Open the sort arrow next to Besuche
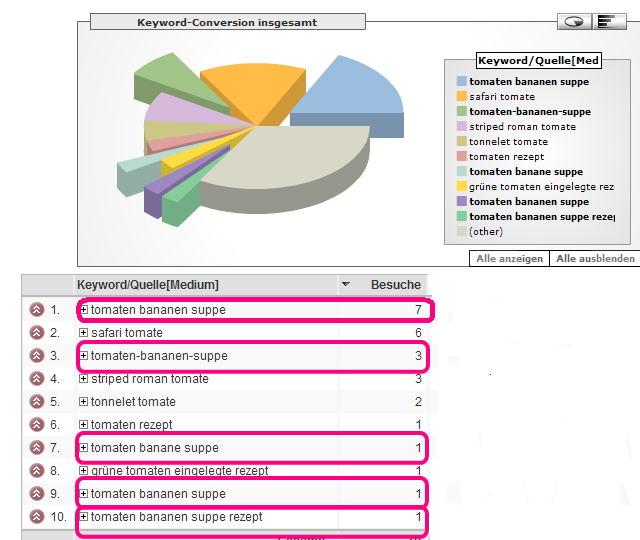 [x=346, y=285]
